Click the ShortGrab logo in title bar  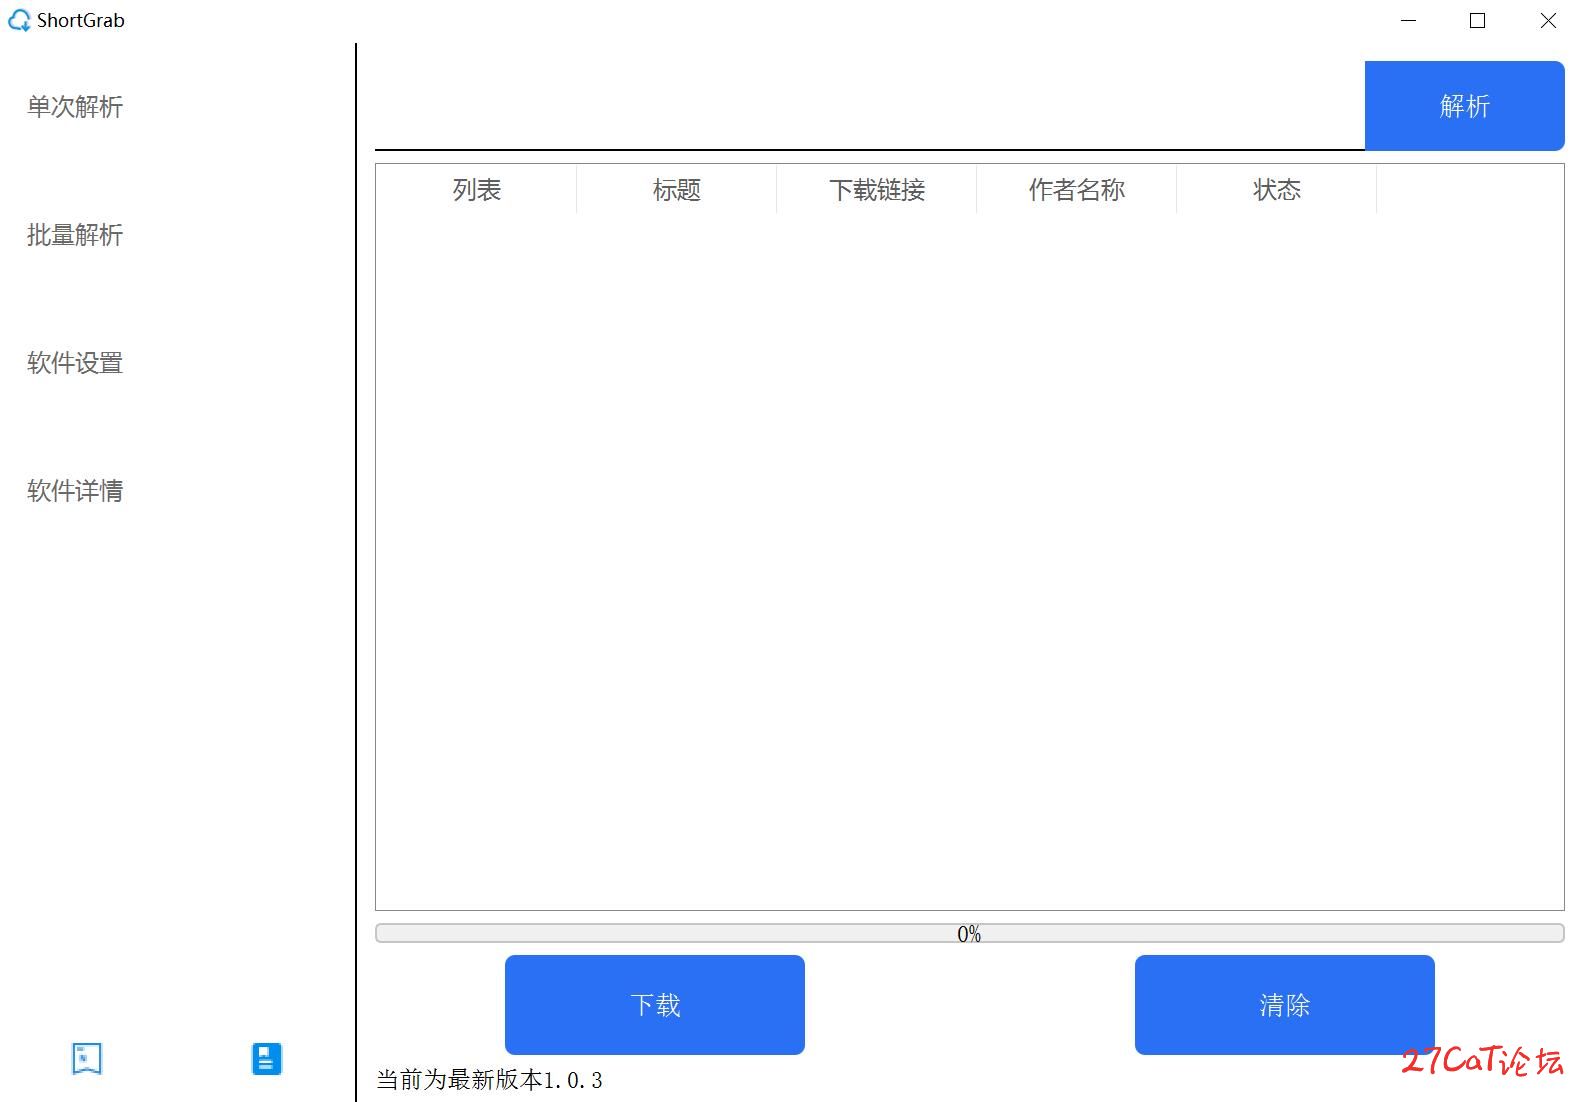19,20
